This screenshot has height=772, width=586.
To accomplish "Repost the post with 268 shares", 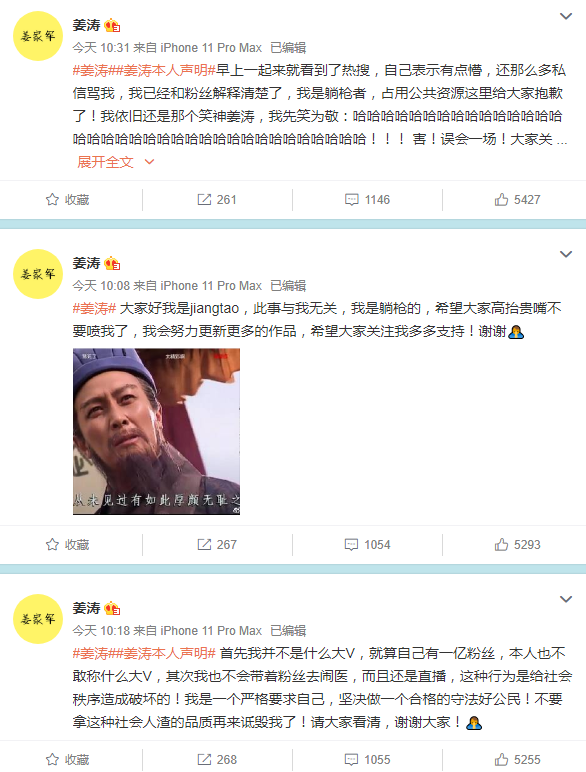I will click(217, 760).
